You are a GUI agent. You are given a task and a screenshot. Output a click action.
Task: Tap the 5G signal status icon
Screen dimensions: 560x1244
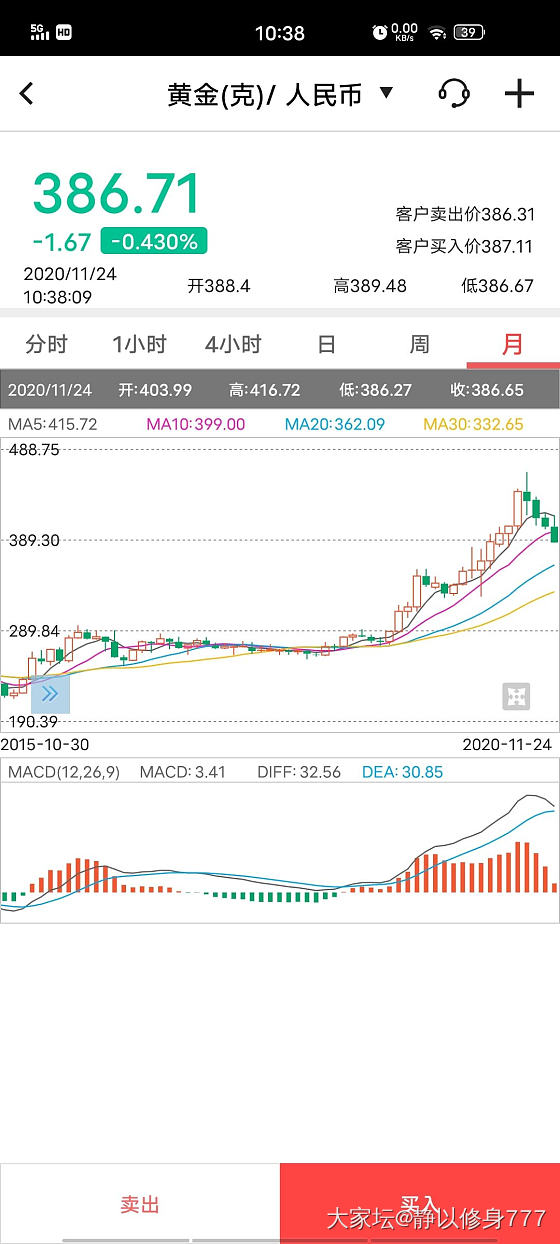pyautogui.click(x=38, y=32)
